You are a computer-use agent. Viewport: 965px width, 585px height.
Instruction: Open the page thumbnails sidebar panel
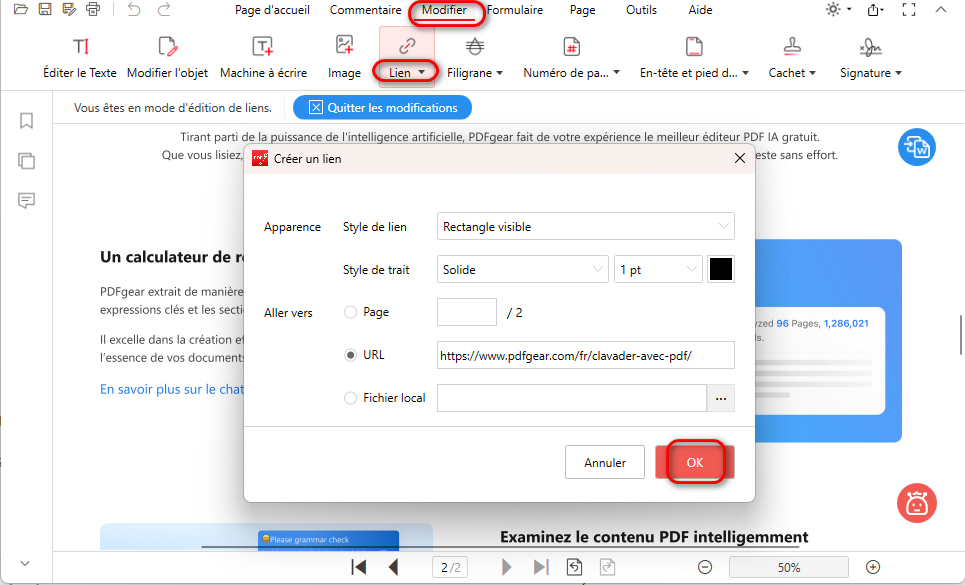(26, 161)
